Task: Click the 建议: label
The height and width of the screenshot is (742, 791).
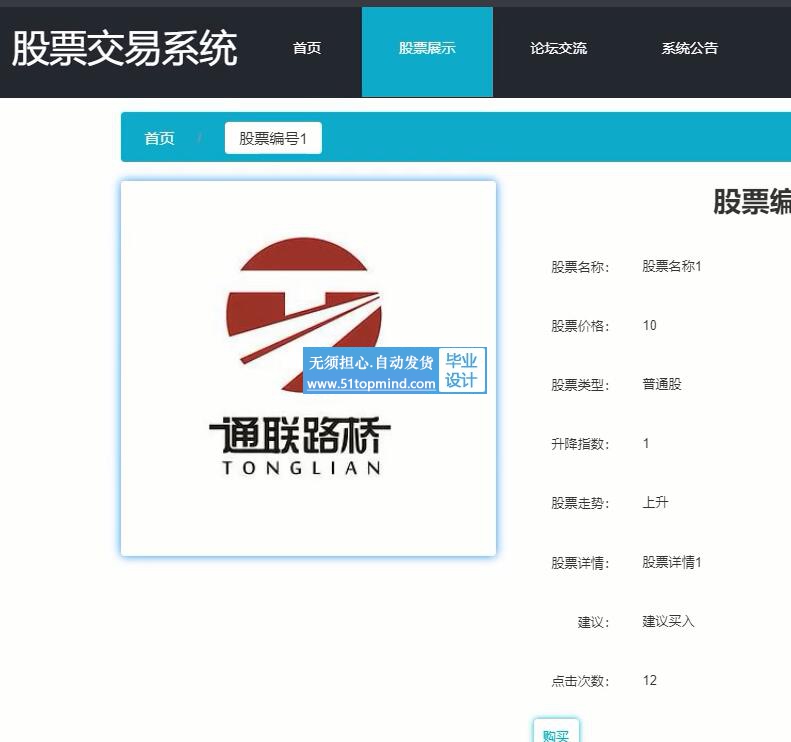Action: coord(593,622)
